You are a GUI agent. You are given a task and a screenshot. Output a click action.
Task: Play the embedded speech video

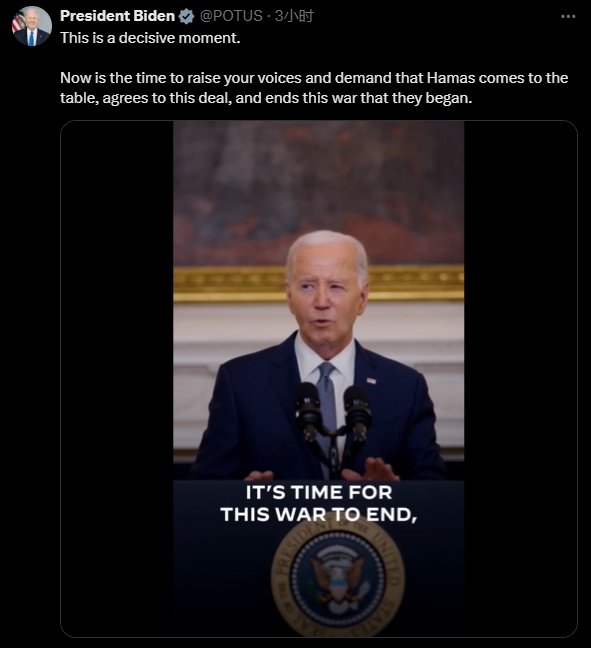tap(318, 378)
